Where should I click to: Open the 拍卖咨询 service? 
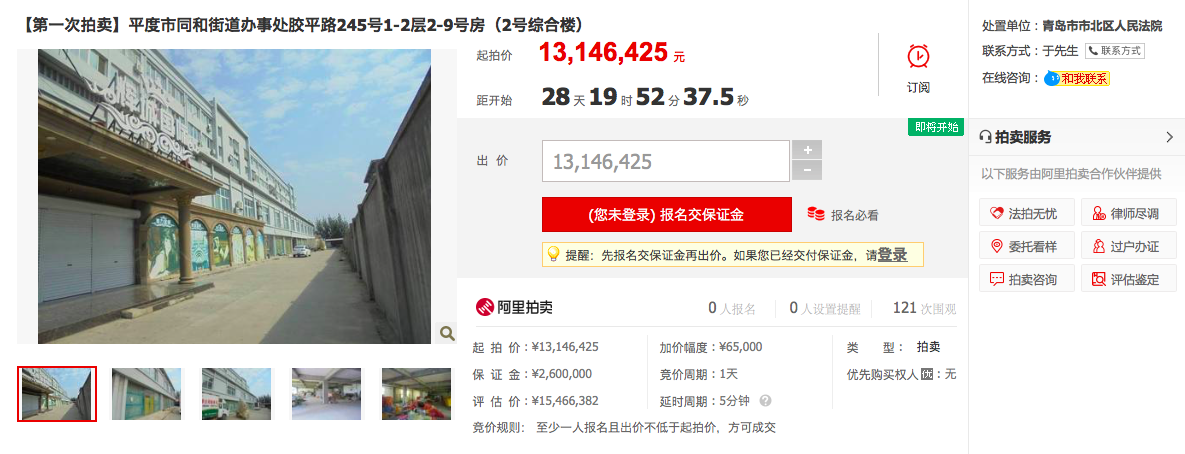coord(1026,280)
